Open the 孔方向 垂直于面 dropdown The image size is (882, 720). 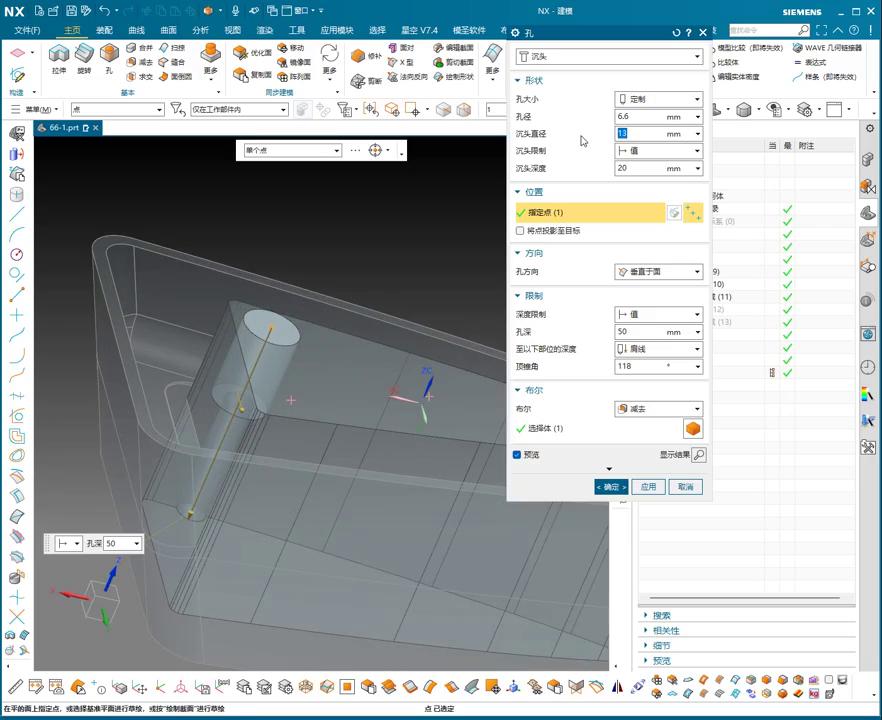[x=658, y=272]
